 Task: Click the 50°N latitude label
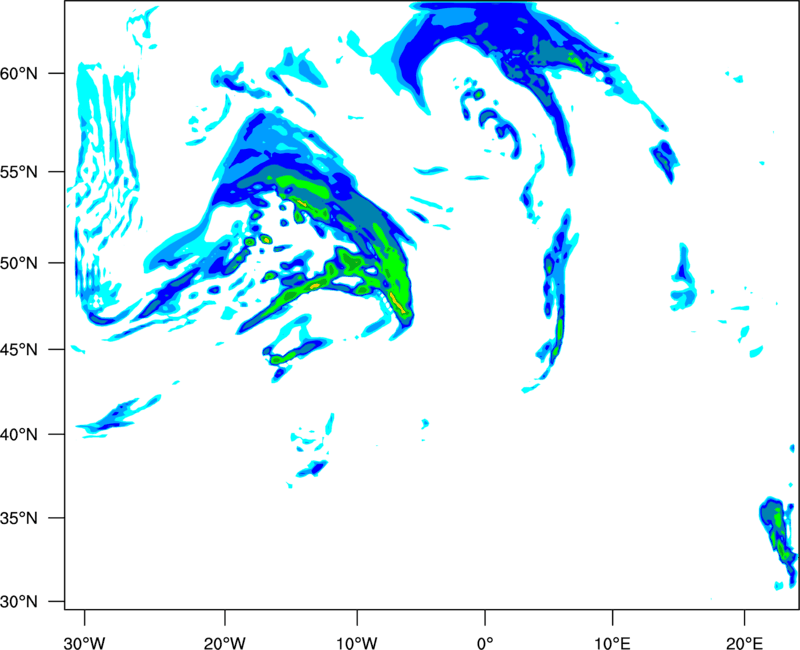pos(19,263)
